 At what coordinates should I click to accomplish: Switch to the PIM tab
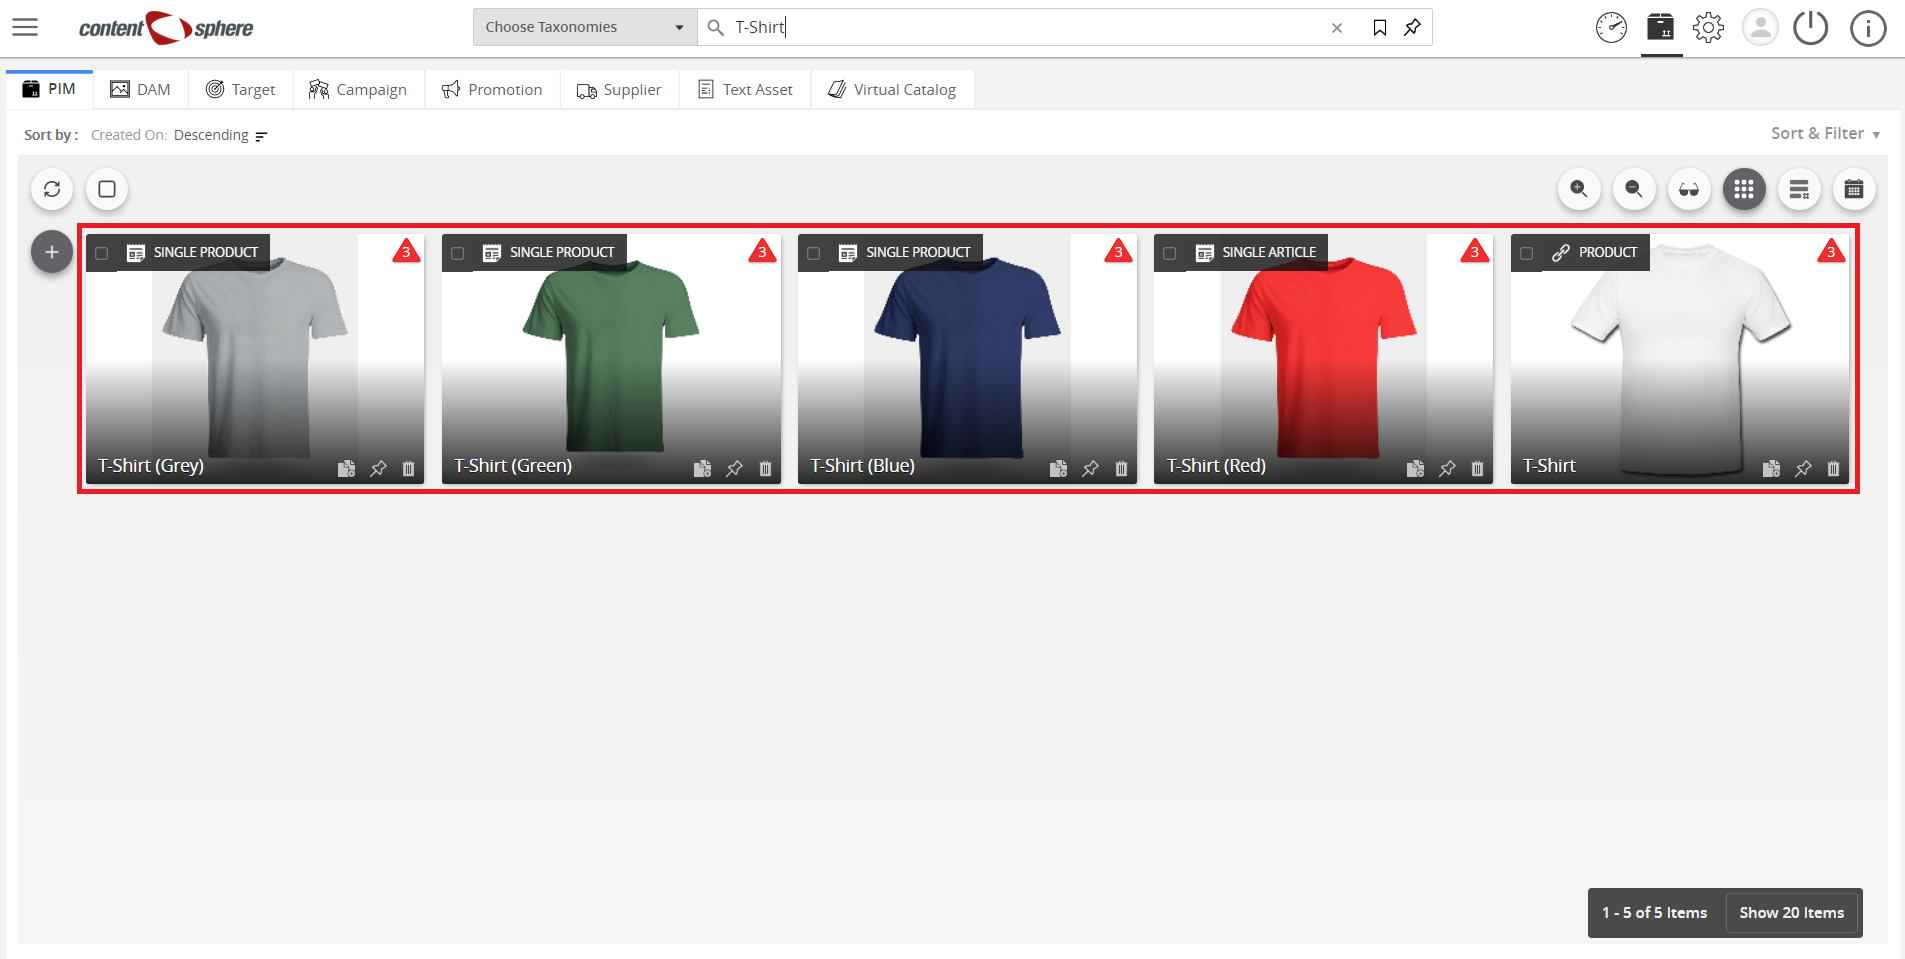(x=49, y=89)
